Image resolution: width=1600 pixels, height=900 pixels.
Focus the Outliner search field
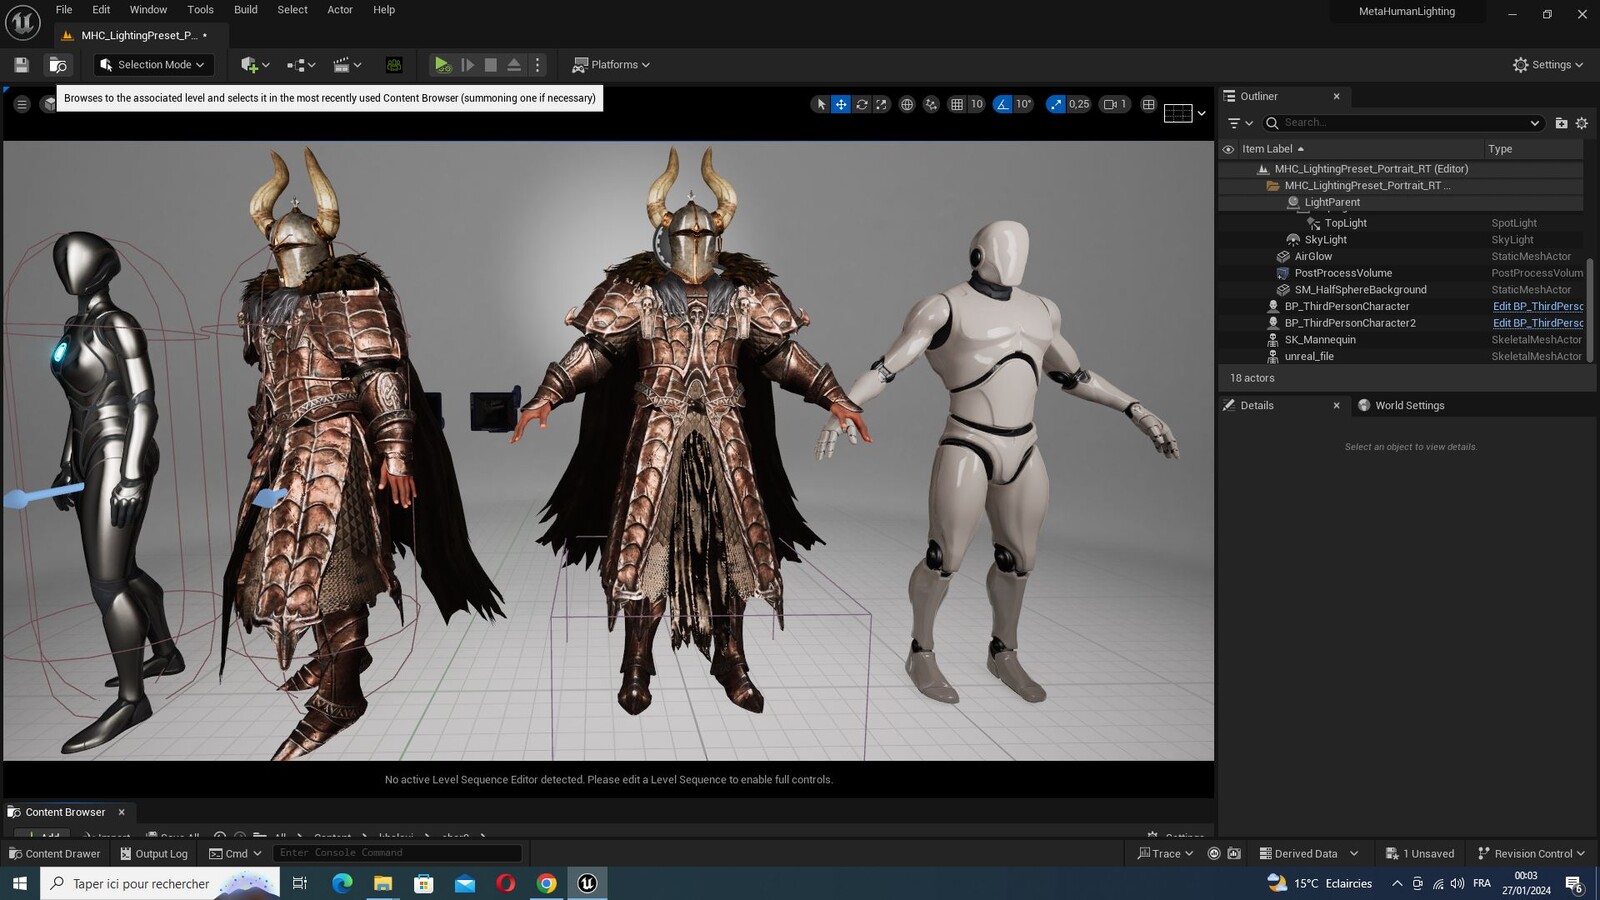pos(1403,123)
